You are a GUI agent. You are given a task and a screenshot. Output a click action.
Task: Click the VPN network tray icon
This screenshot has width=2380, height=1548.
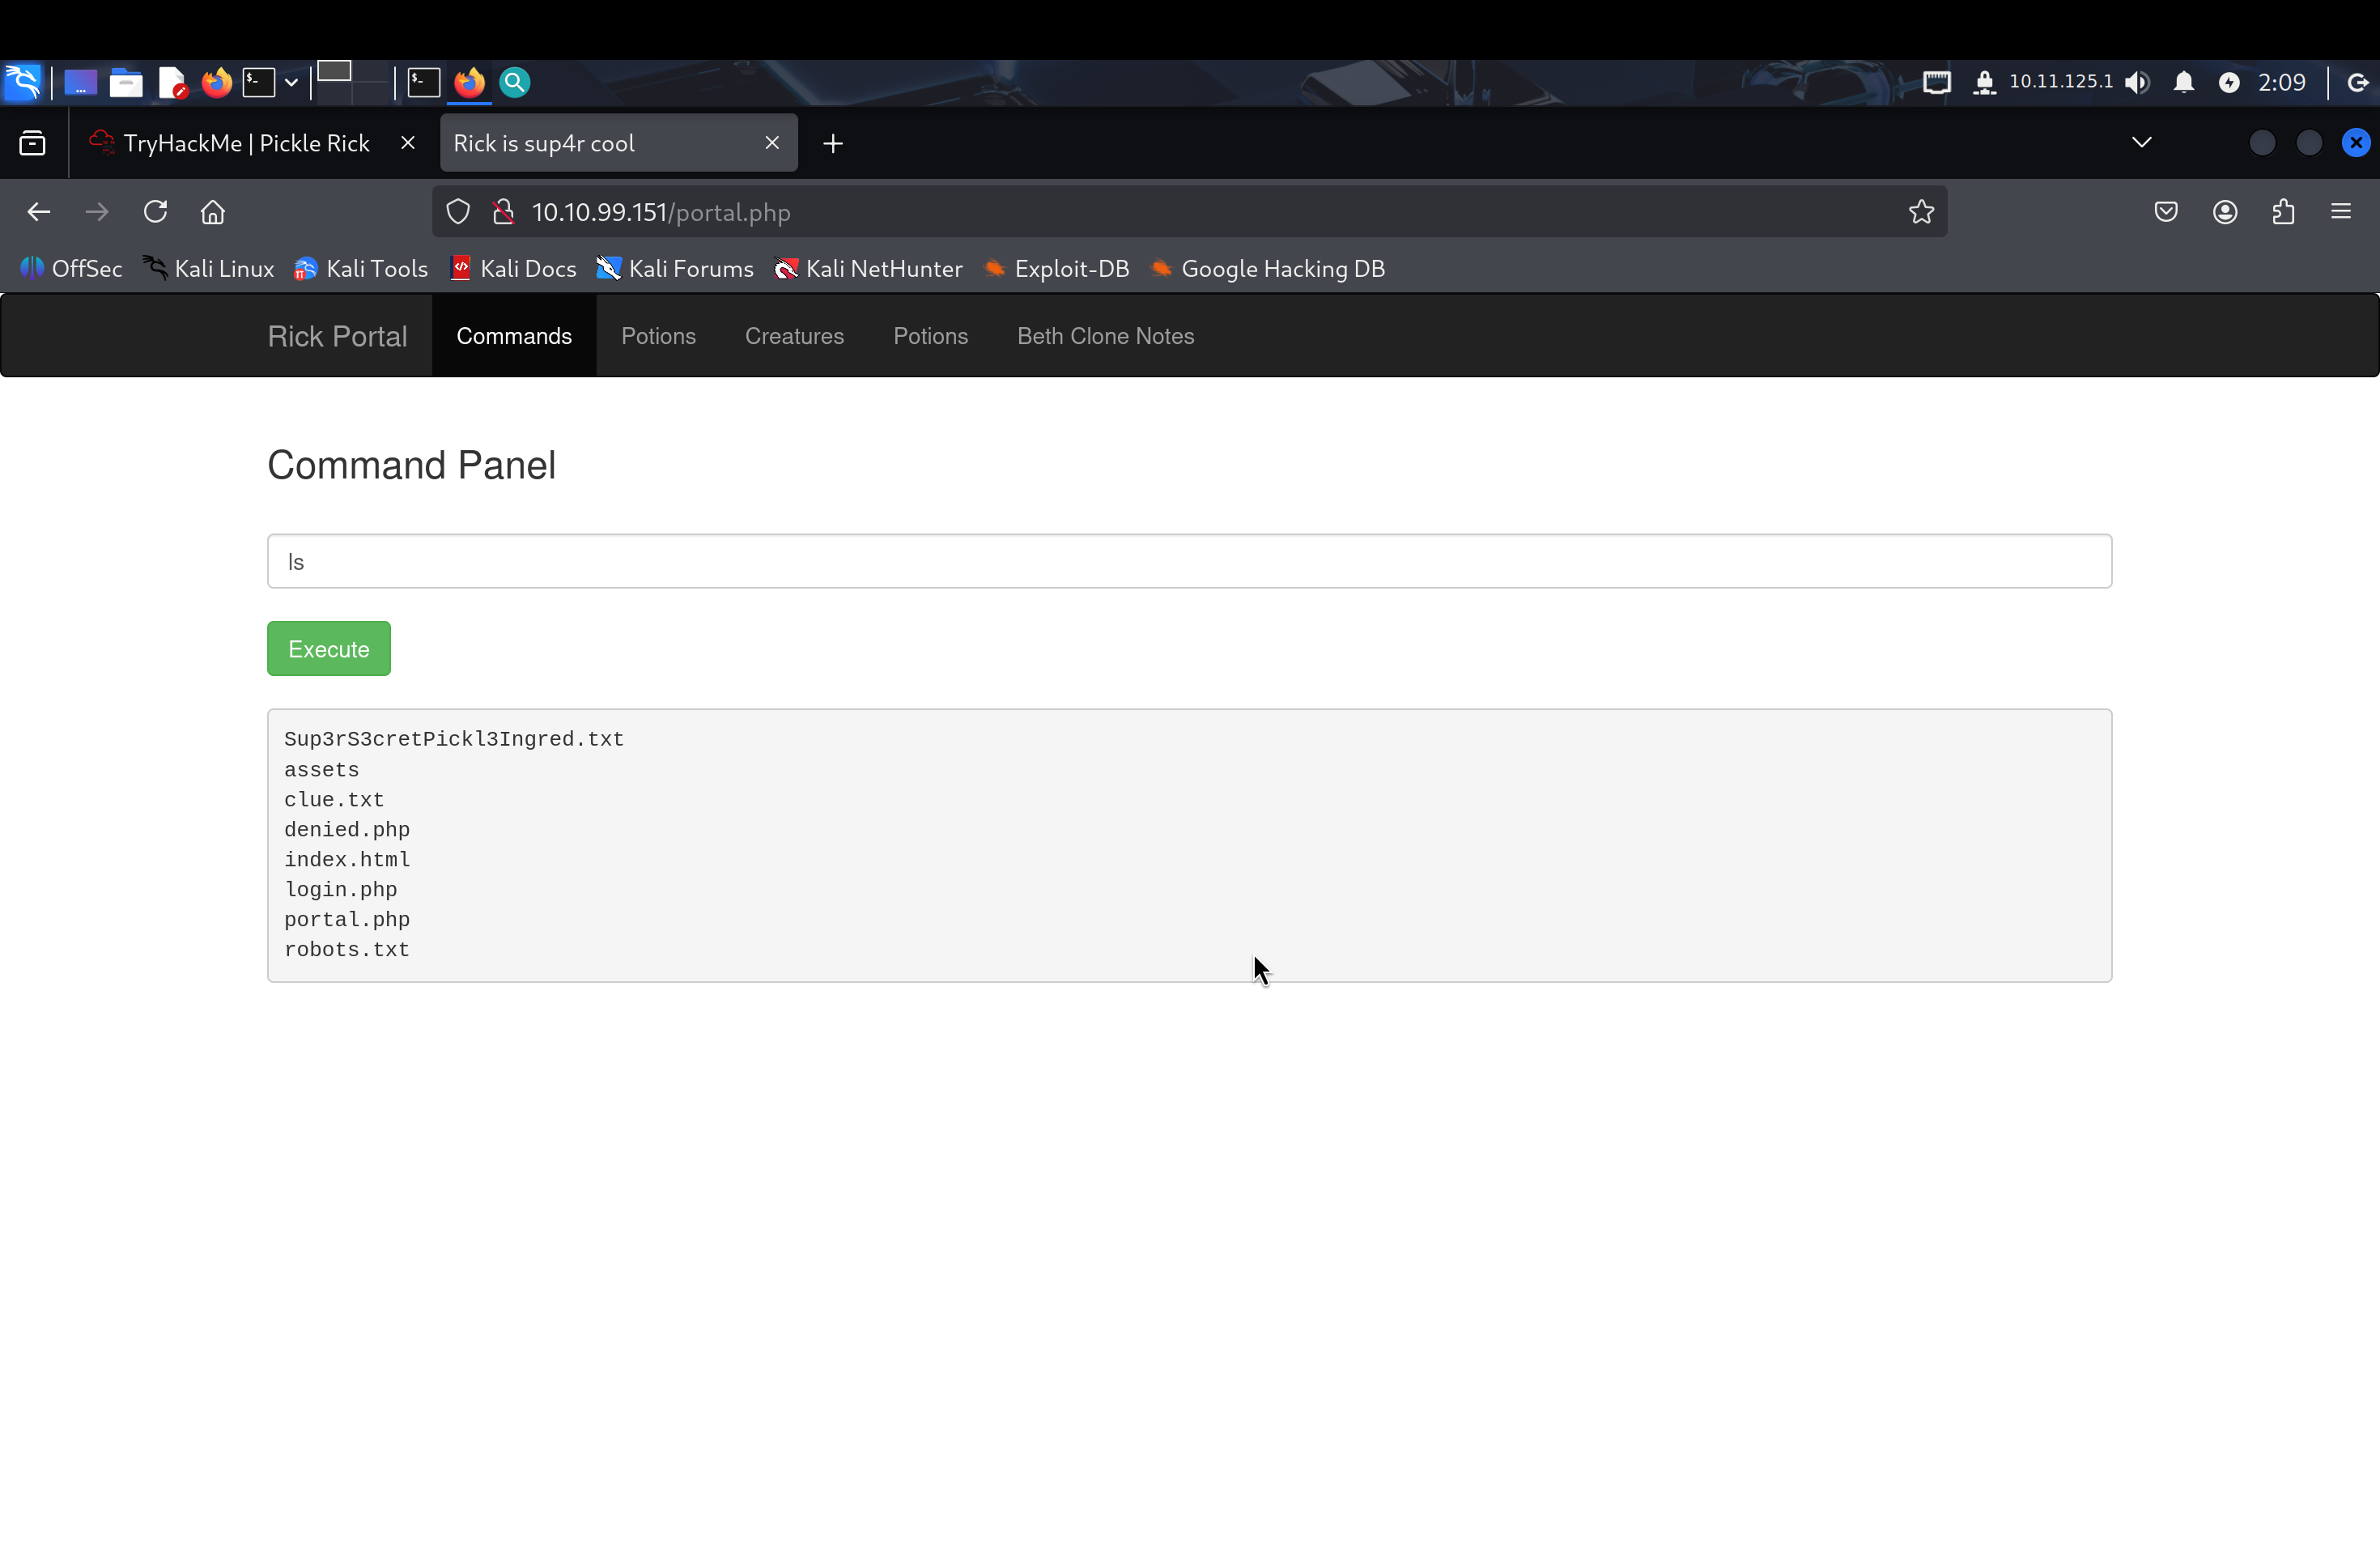[1984, 82]
